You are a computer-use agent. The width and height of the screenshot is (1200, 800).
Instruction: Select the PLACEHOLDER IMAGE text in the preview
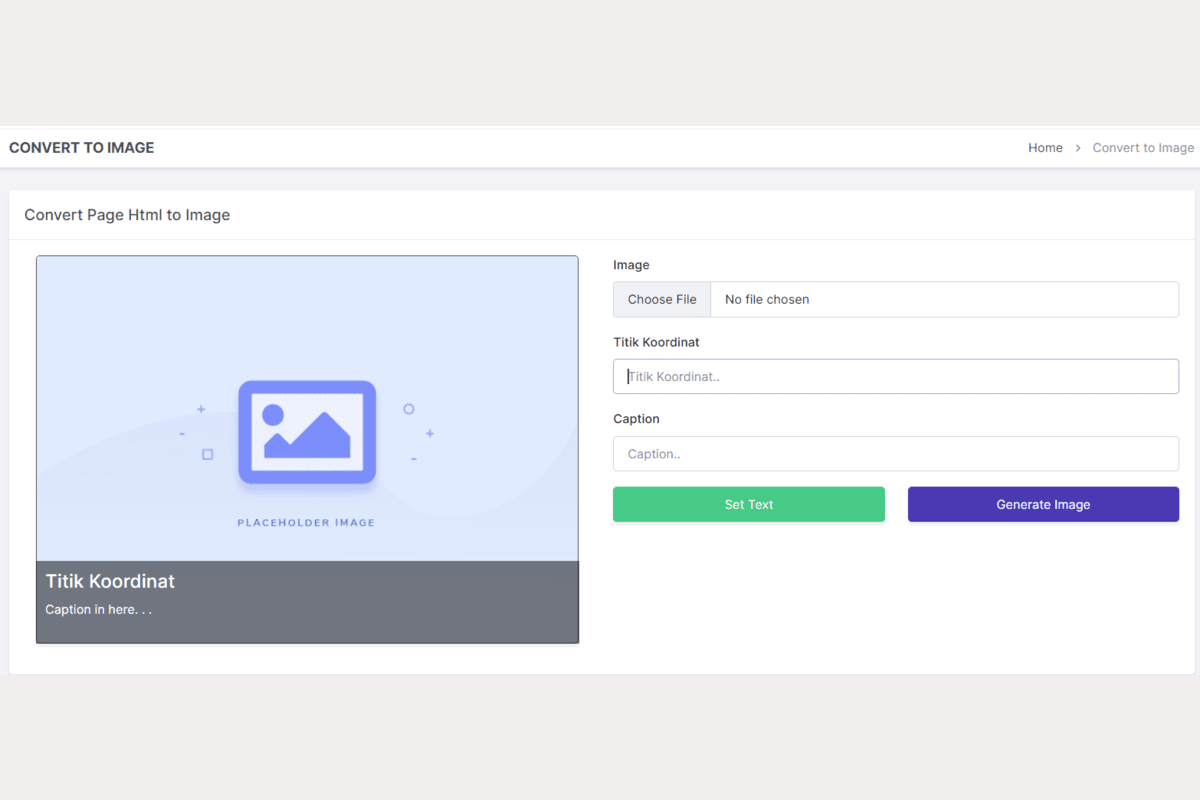(x=306, y=522)
